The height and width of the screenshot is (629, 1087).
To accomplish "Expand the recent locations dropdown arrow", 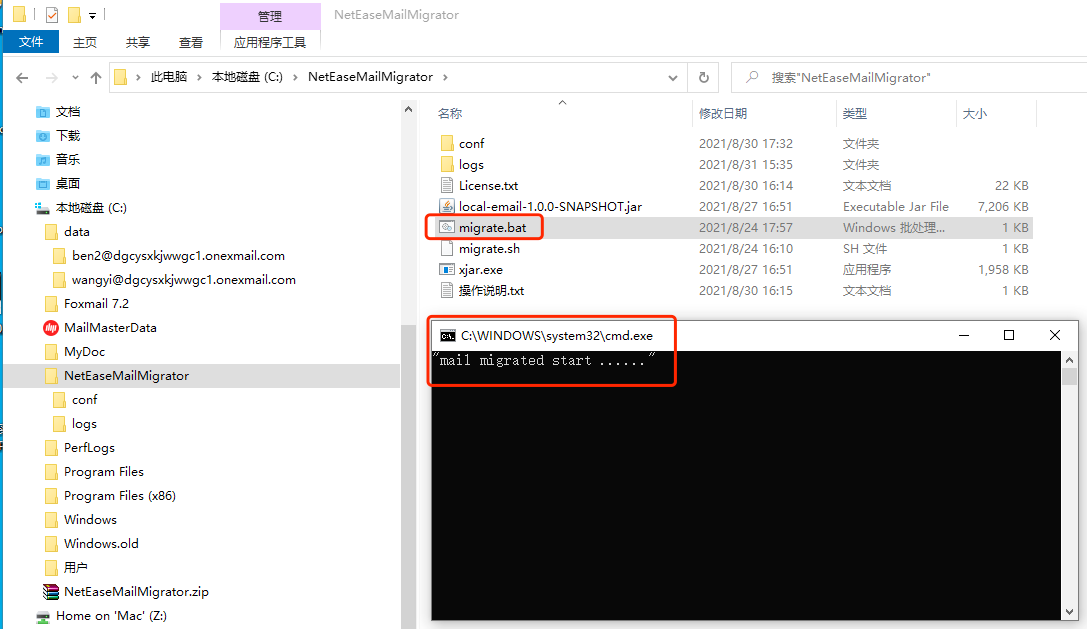I will click(x=75, y=78).
